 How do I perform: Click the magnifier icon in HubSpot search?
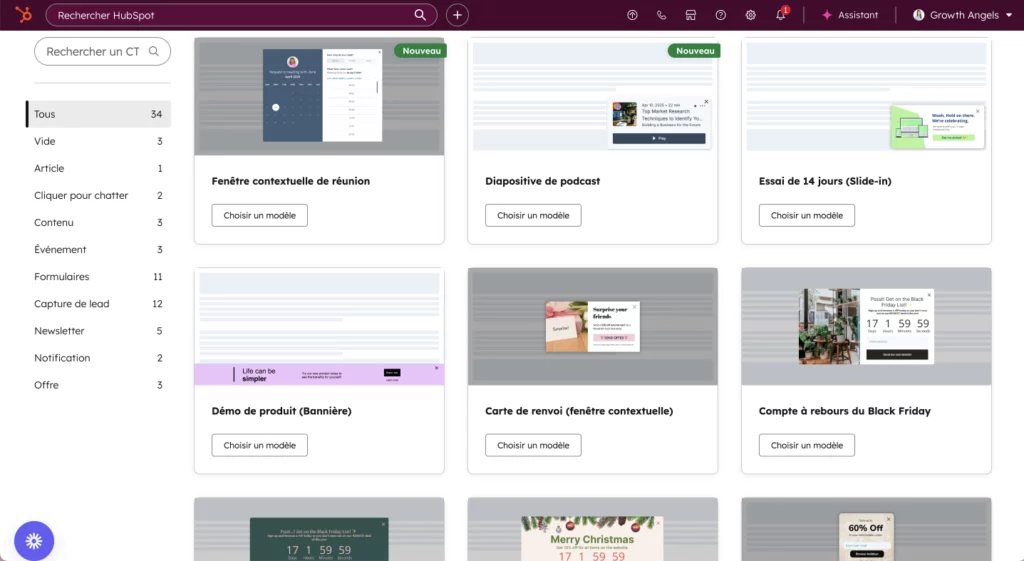coord(420,15)
